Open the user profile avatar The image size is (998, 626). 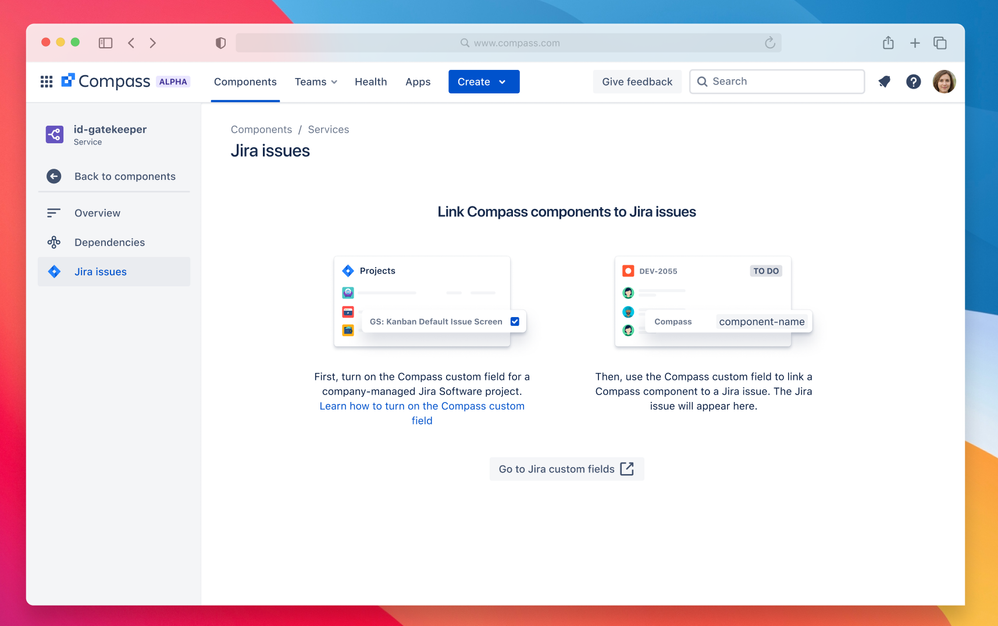944,81
